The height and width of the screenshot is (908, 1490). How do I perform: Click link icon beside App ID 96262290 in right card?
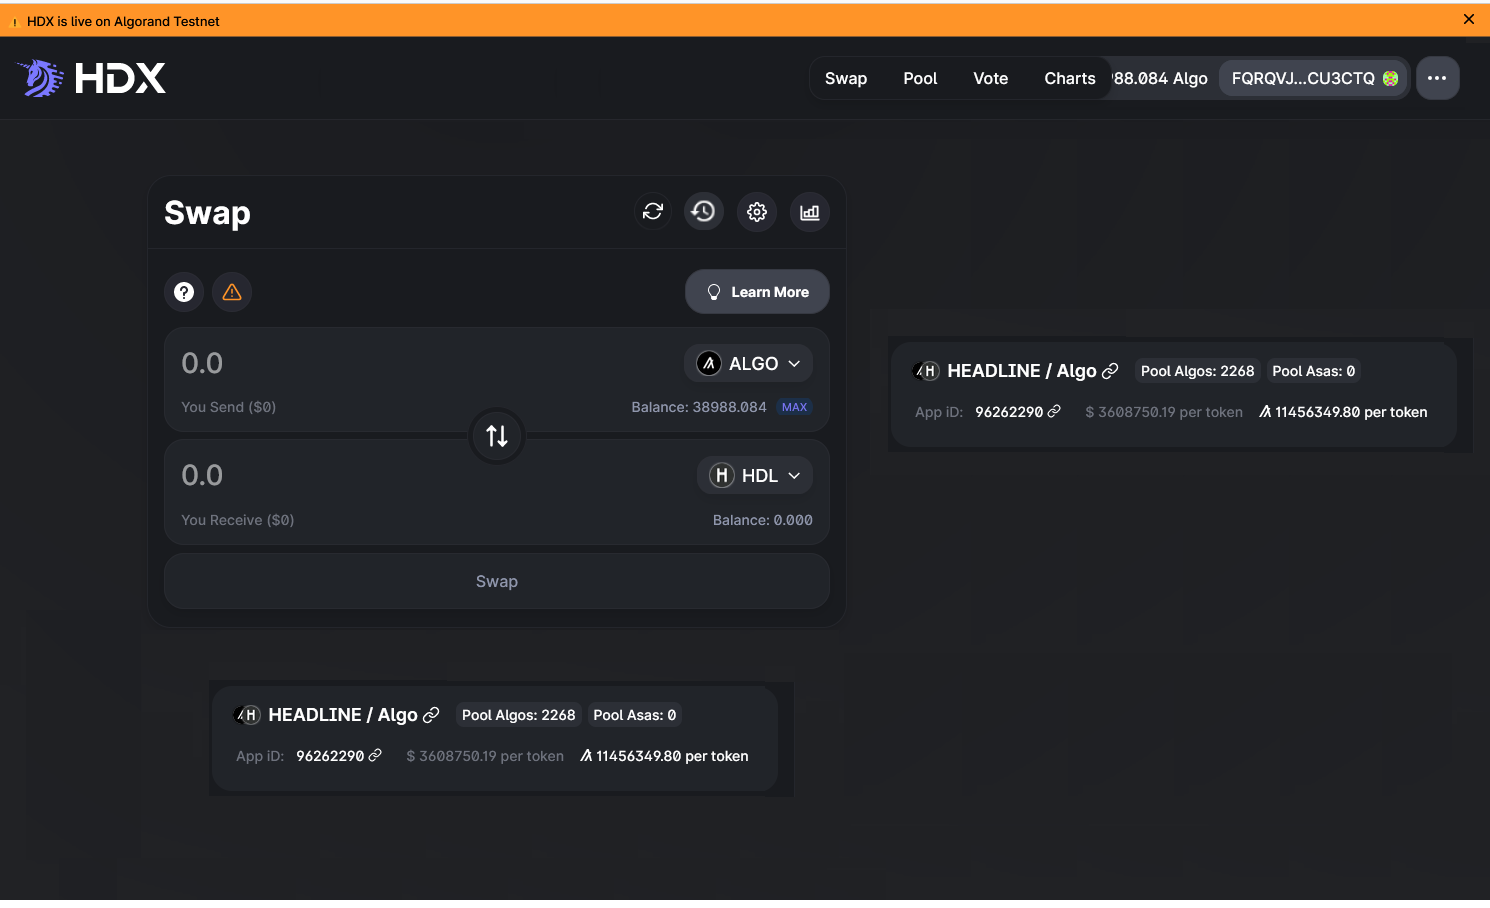[1054, 411]
